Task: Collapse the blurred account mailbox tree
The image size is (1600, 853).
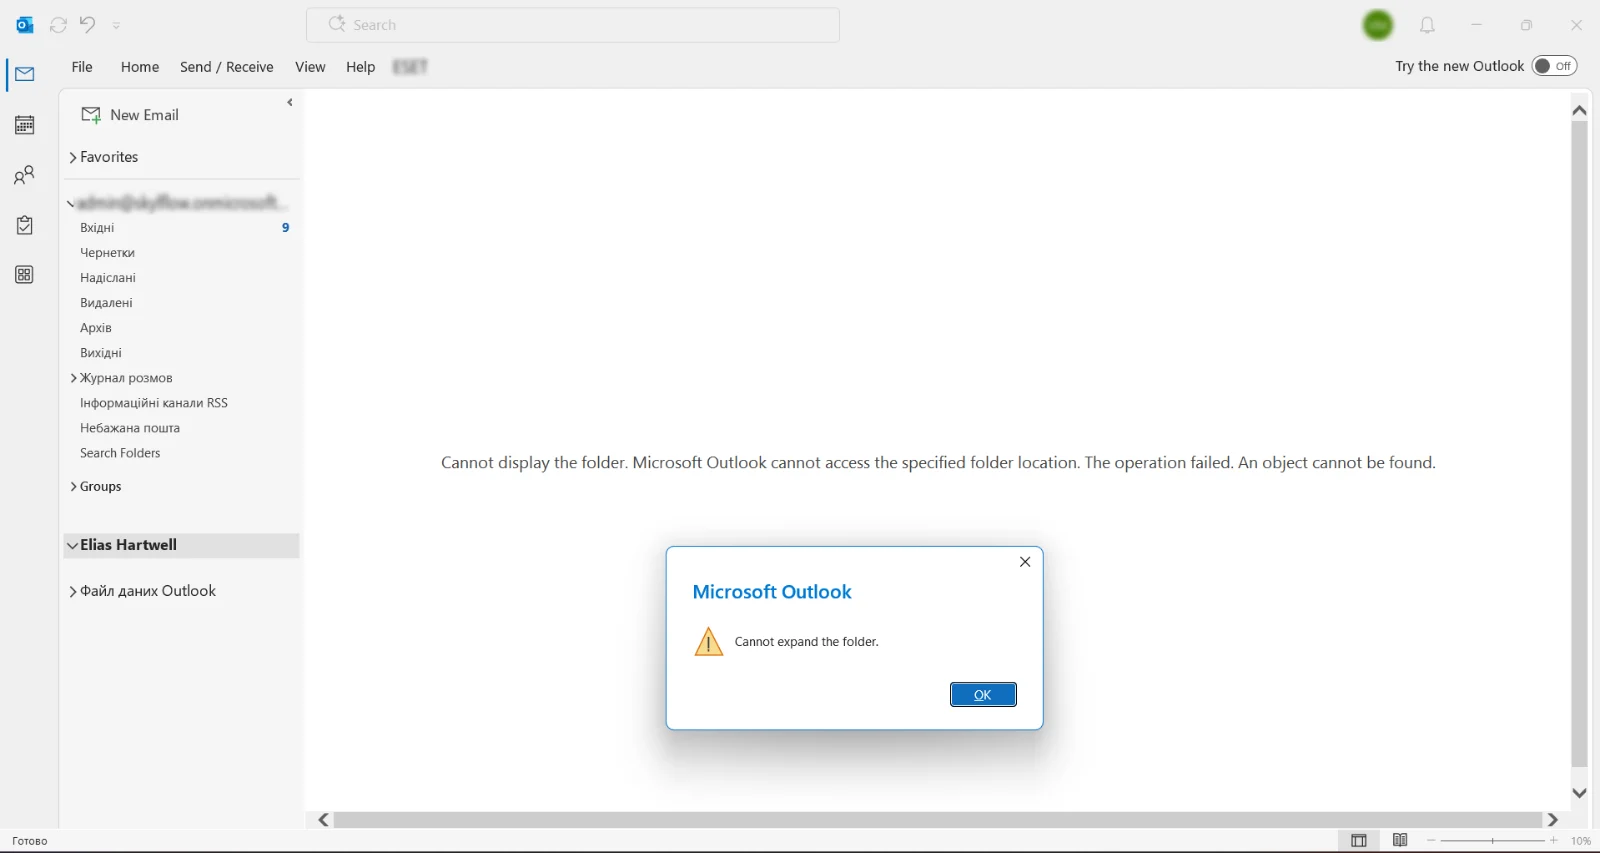Action: (71, 203)
